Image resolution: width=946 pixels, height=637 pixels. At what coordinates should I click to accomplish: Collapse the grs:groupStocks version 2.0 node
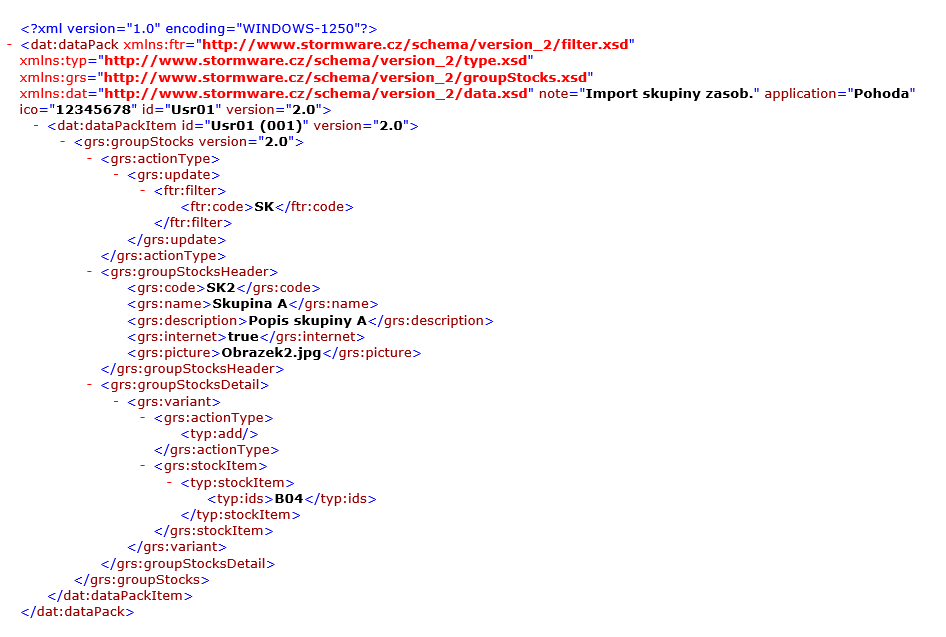(64, 142)
